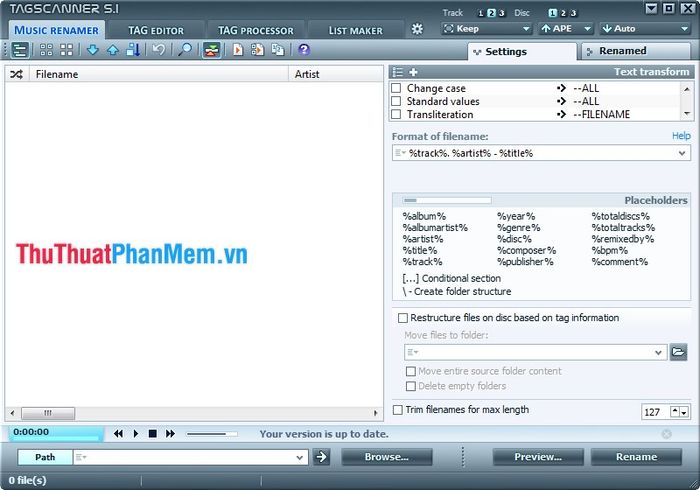Select Track number format 3

(501, 13)
